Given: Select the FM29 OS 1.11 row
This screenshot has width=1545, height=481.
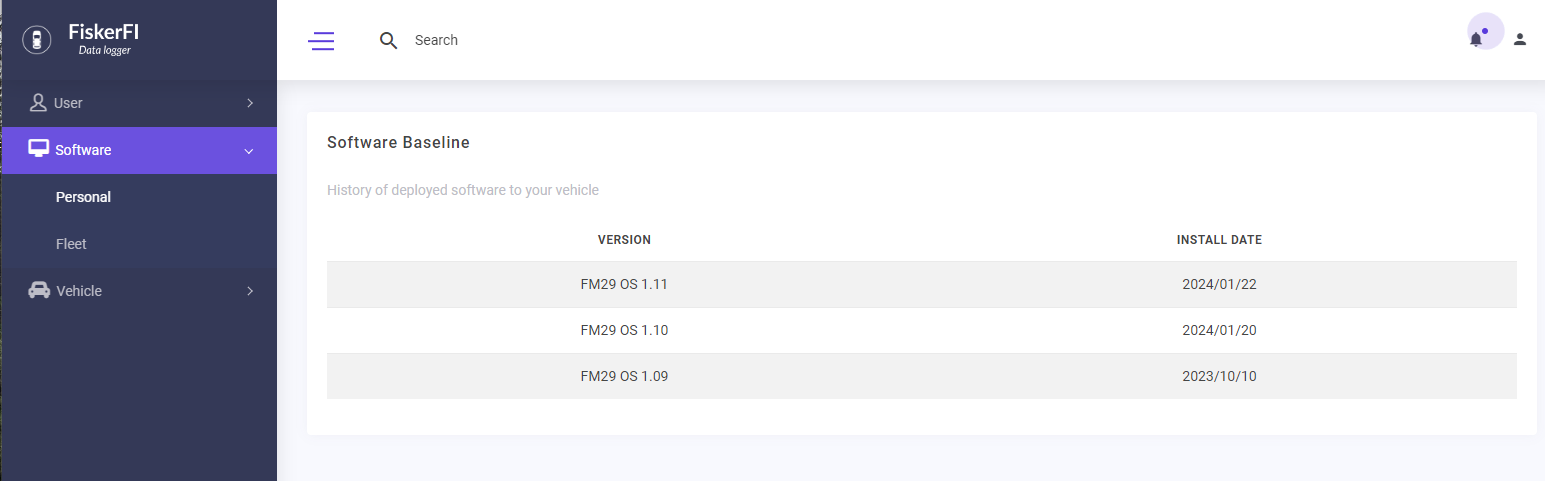Looking at the screenshot, I should (921, 284).
